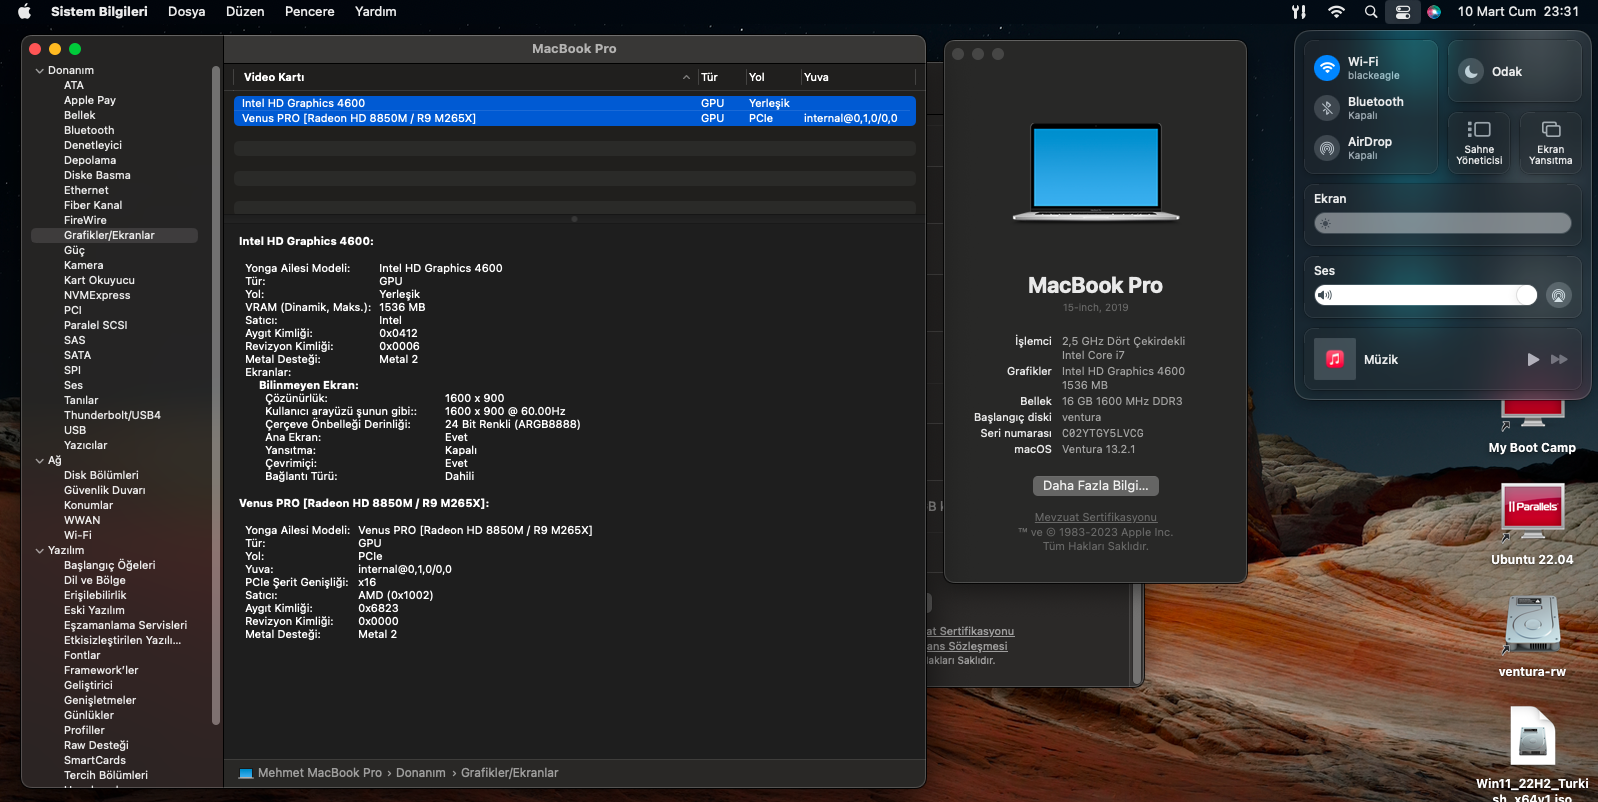Viewport: 1598px width, 802px height.
Task: Click the sound output AirPlay icon
Action: tap(1558, 295)
